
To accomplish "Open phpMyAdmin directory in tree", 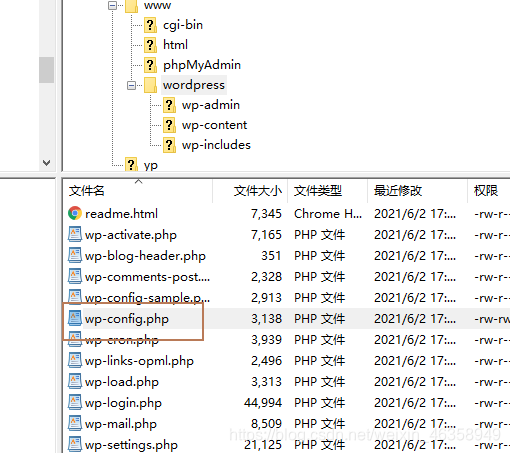I will point(202,65).
